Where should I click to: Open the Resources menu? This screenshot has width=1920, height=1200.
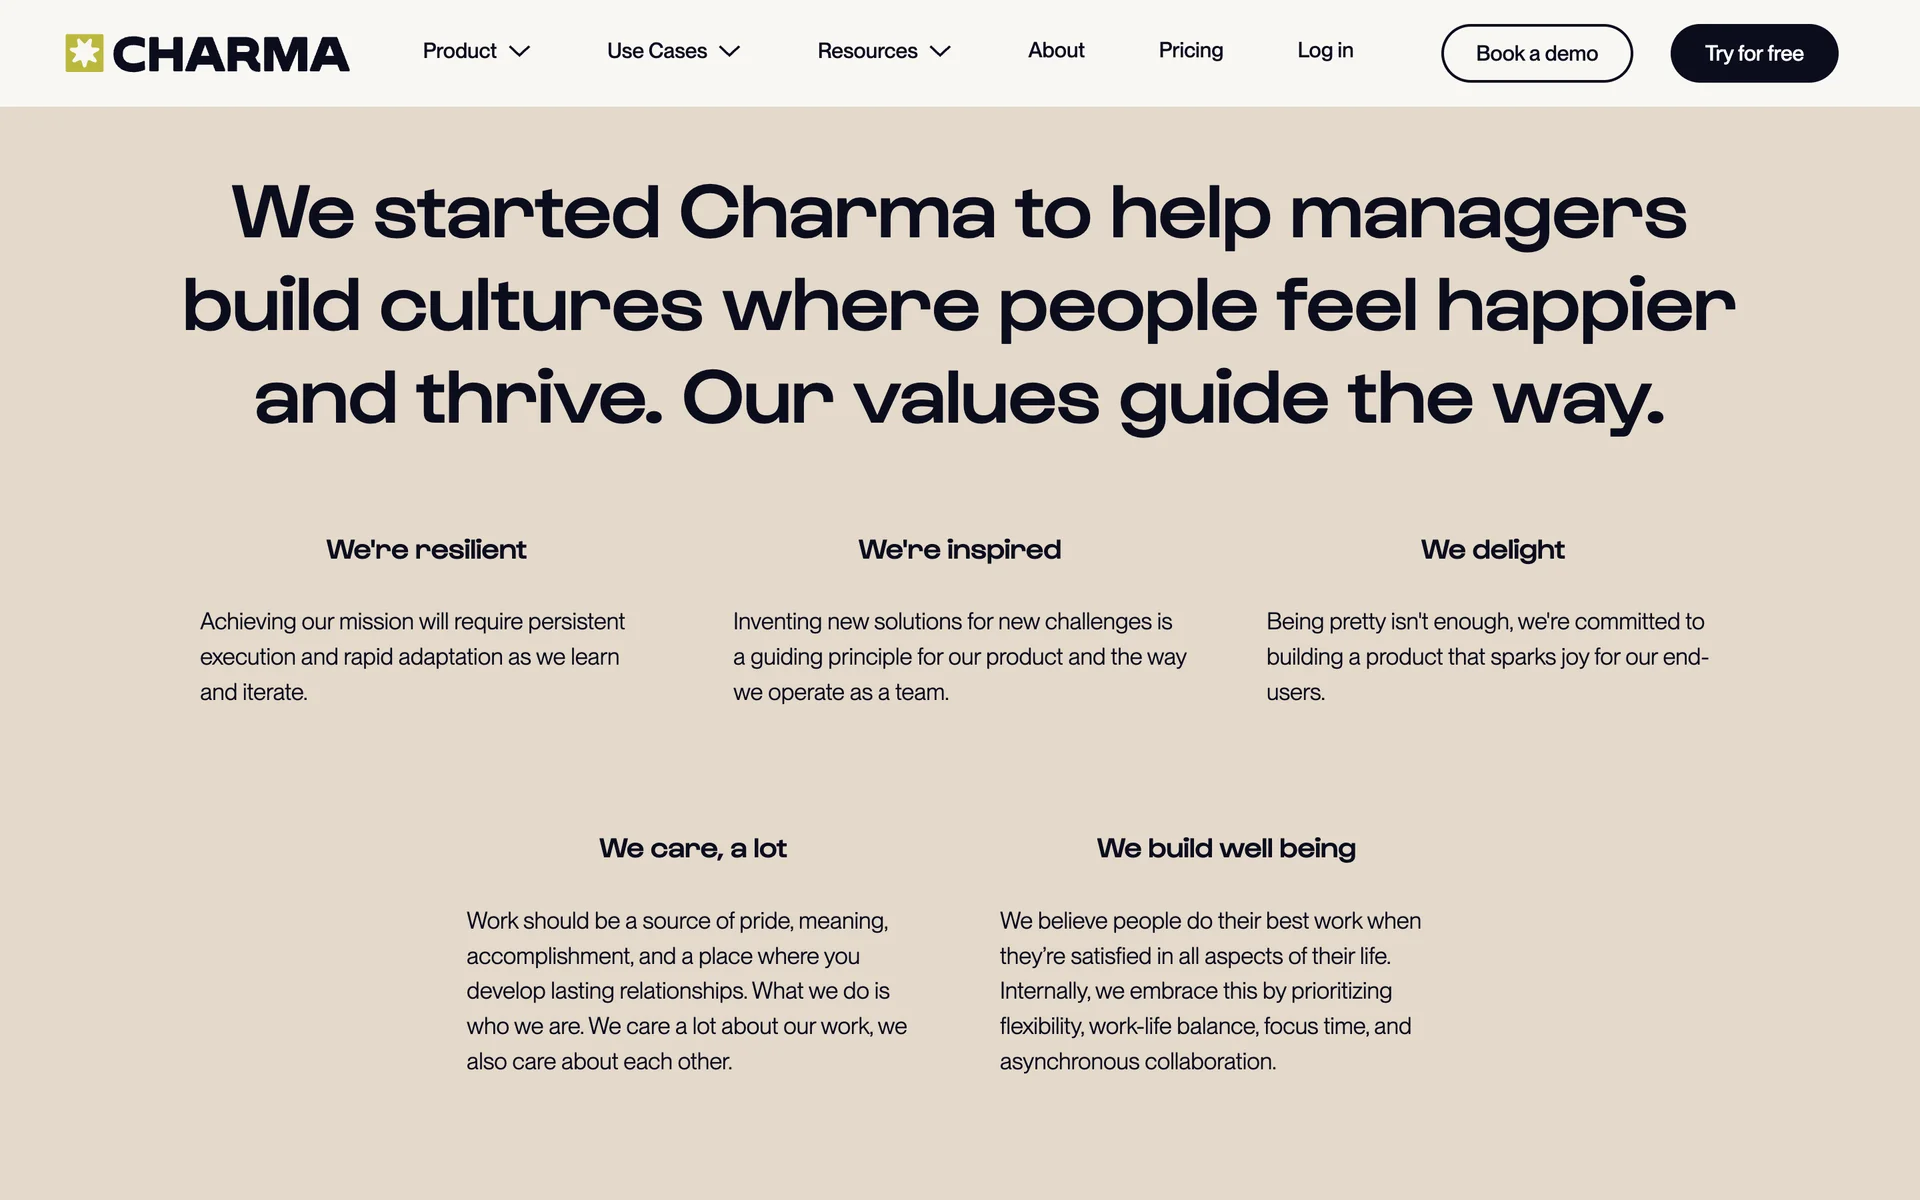tap(867, 51)
